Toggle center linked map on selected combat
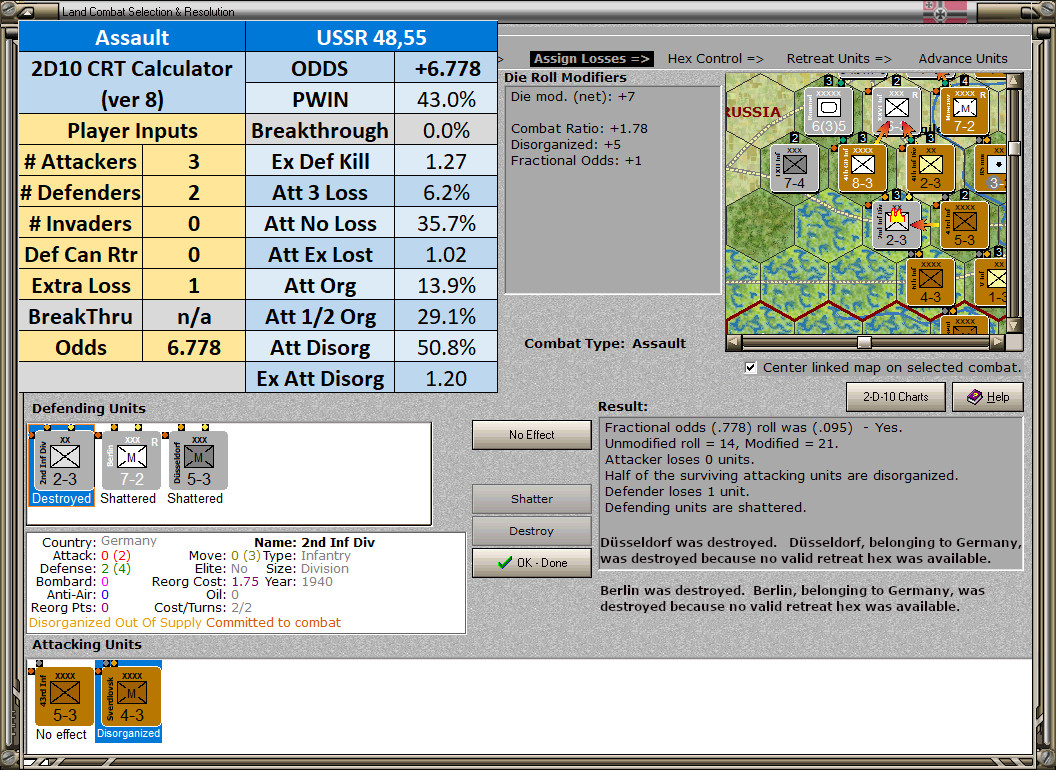Image resolution: width=1056 pixels, height=770 pixels. click(x=751, y=368)
